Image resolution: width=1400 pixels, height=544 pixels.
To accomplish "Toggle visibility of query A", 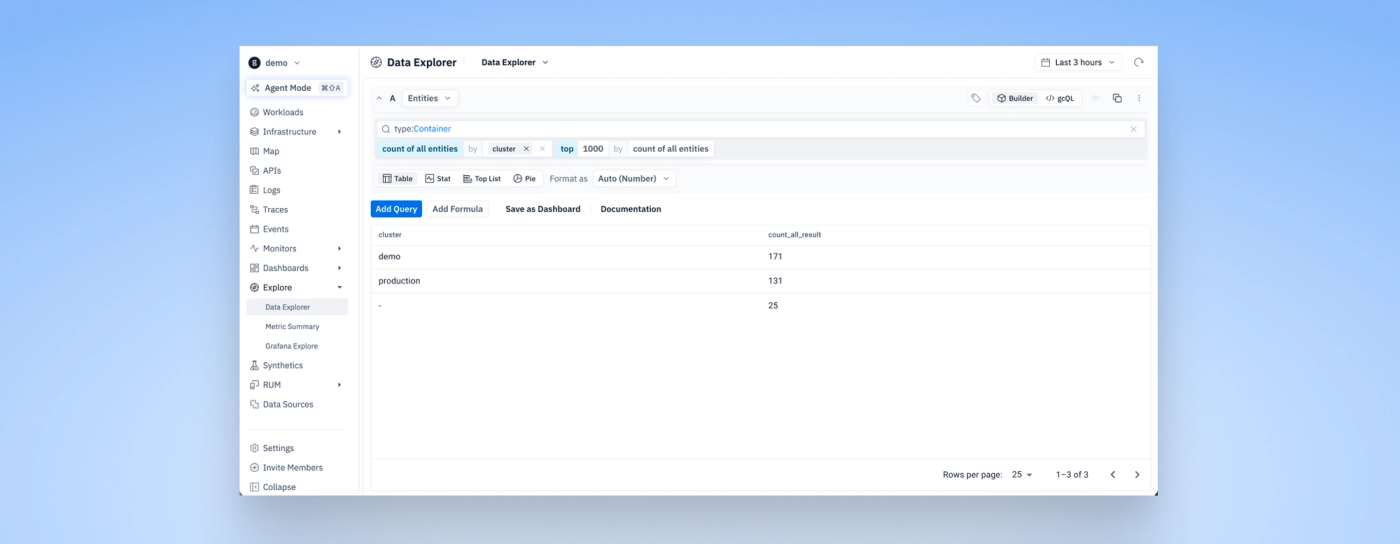I will pos(1095,98).
